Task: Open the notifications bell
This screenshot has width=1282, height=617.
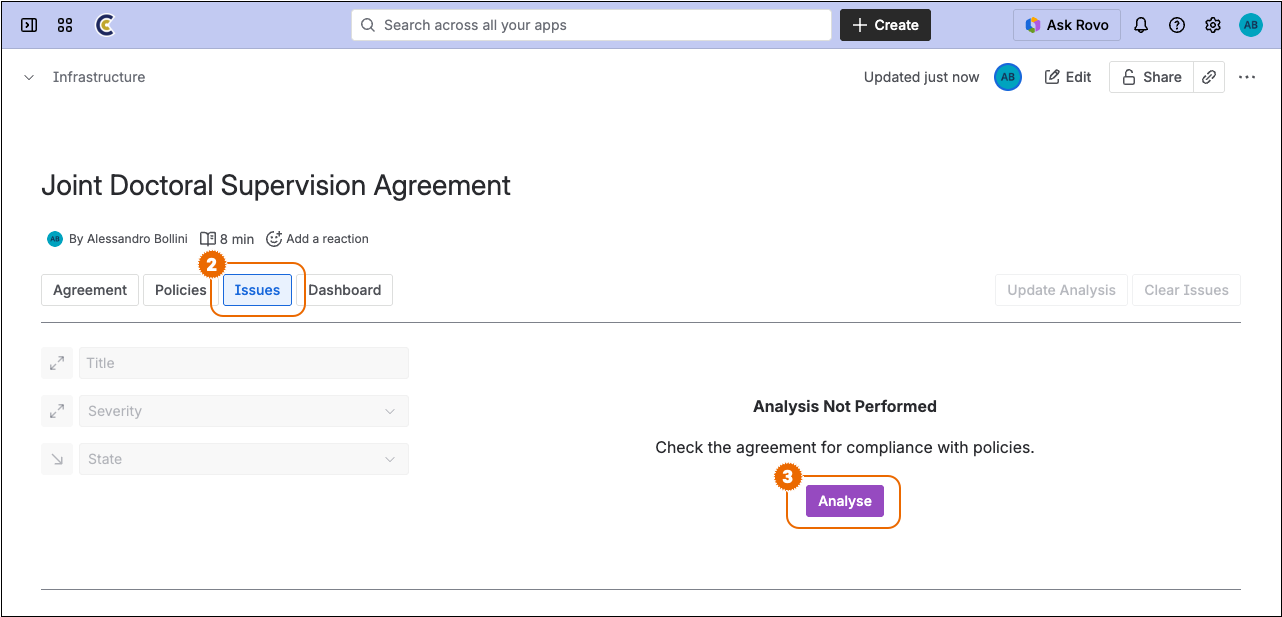Action: point(1141,25)
